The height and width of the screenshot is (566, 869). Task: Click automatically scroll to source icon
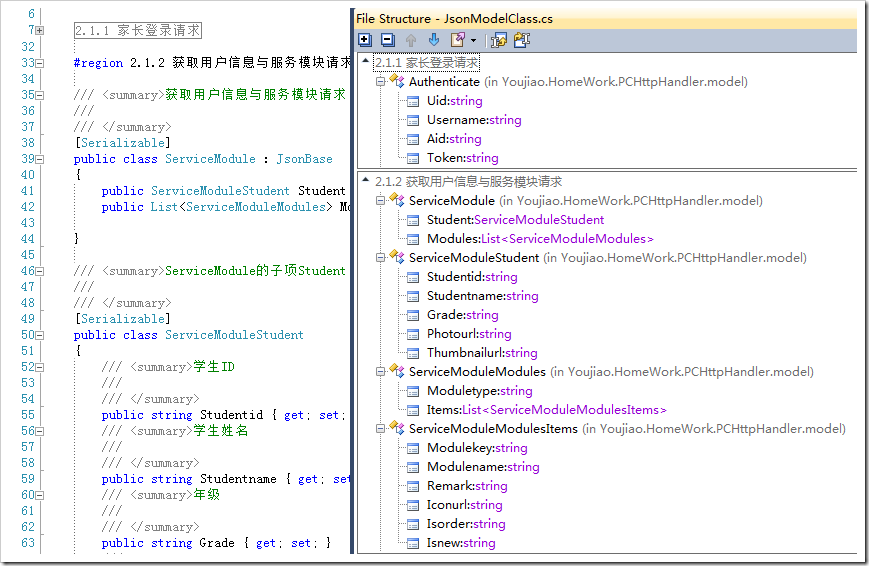click(522, 40)
